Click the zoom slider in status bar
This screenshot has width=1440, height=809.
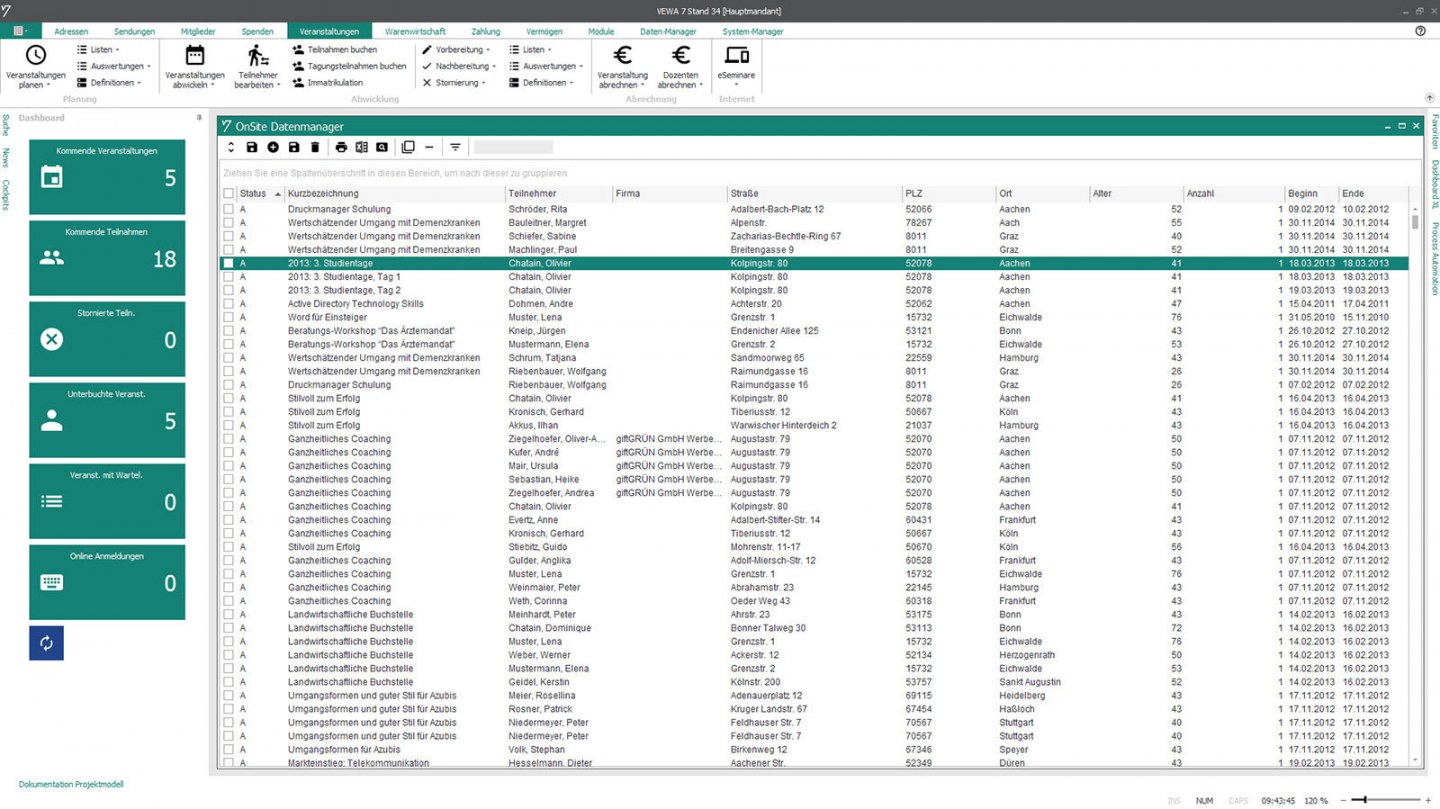(1385, 800)
